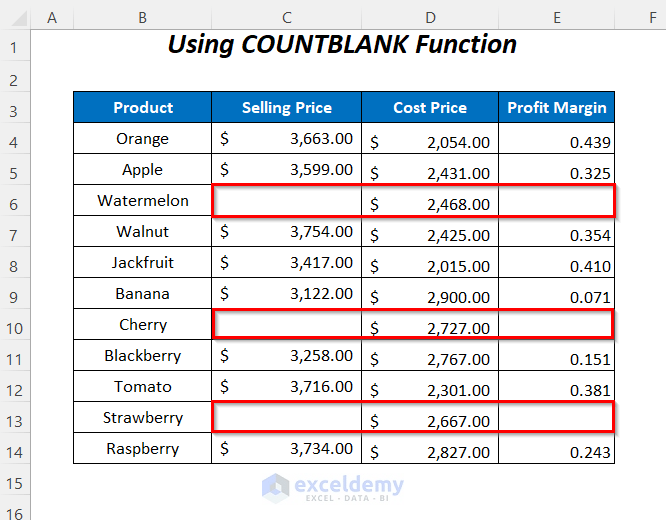Click empty Selling Price cell for Strawberry
The image size is (666, 520).
point(287,418)
